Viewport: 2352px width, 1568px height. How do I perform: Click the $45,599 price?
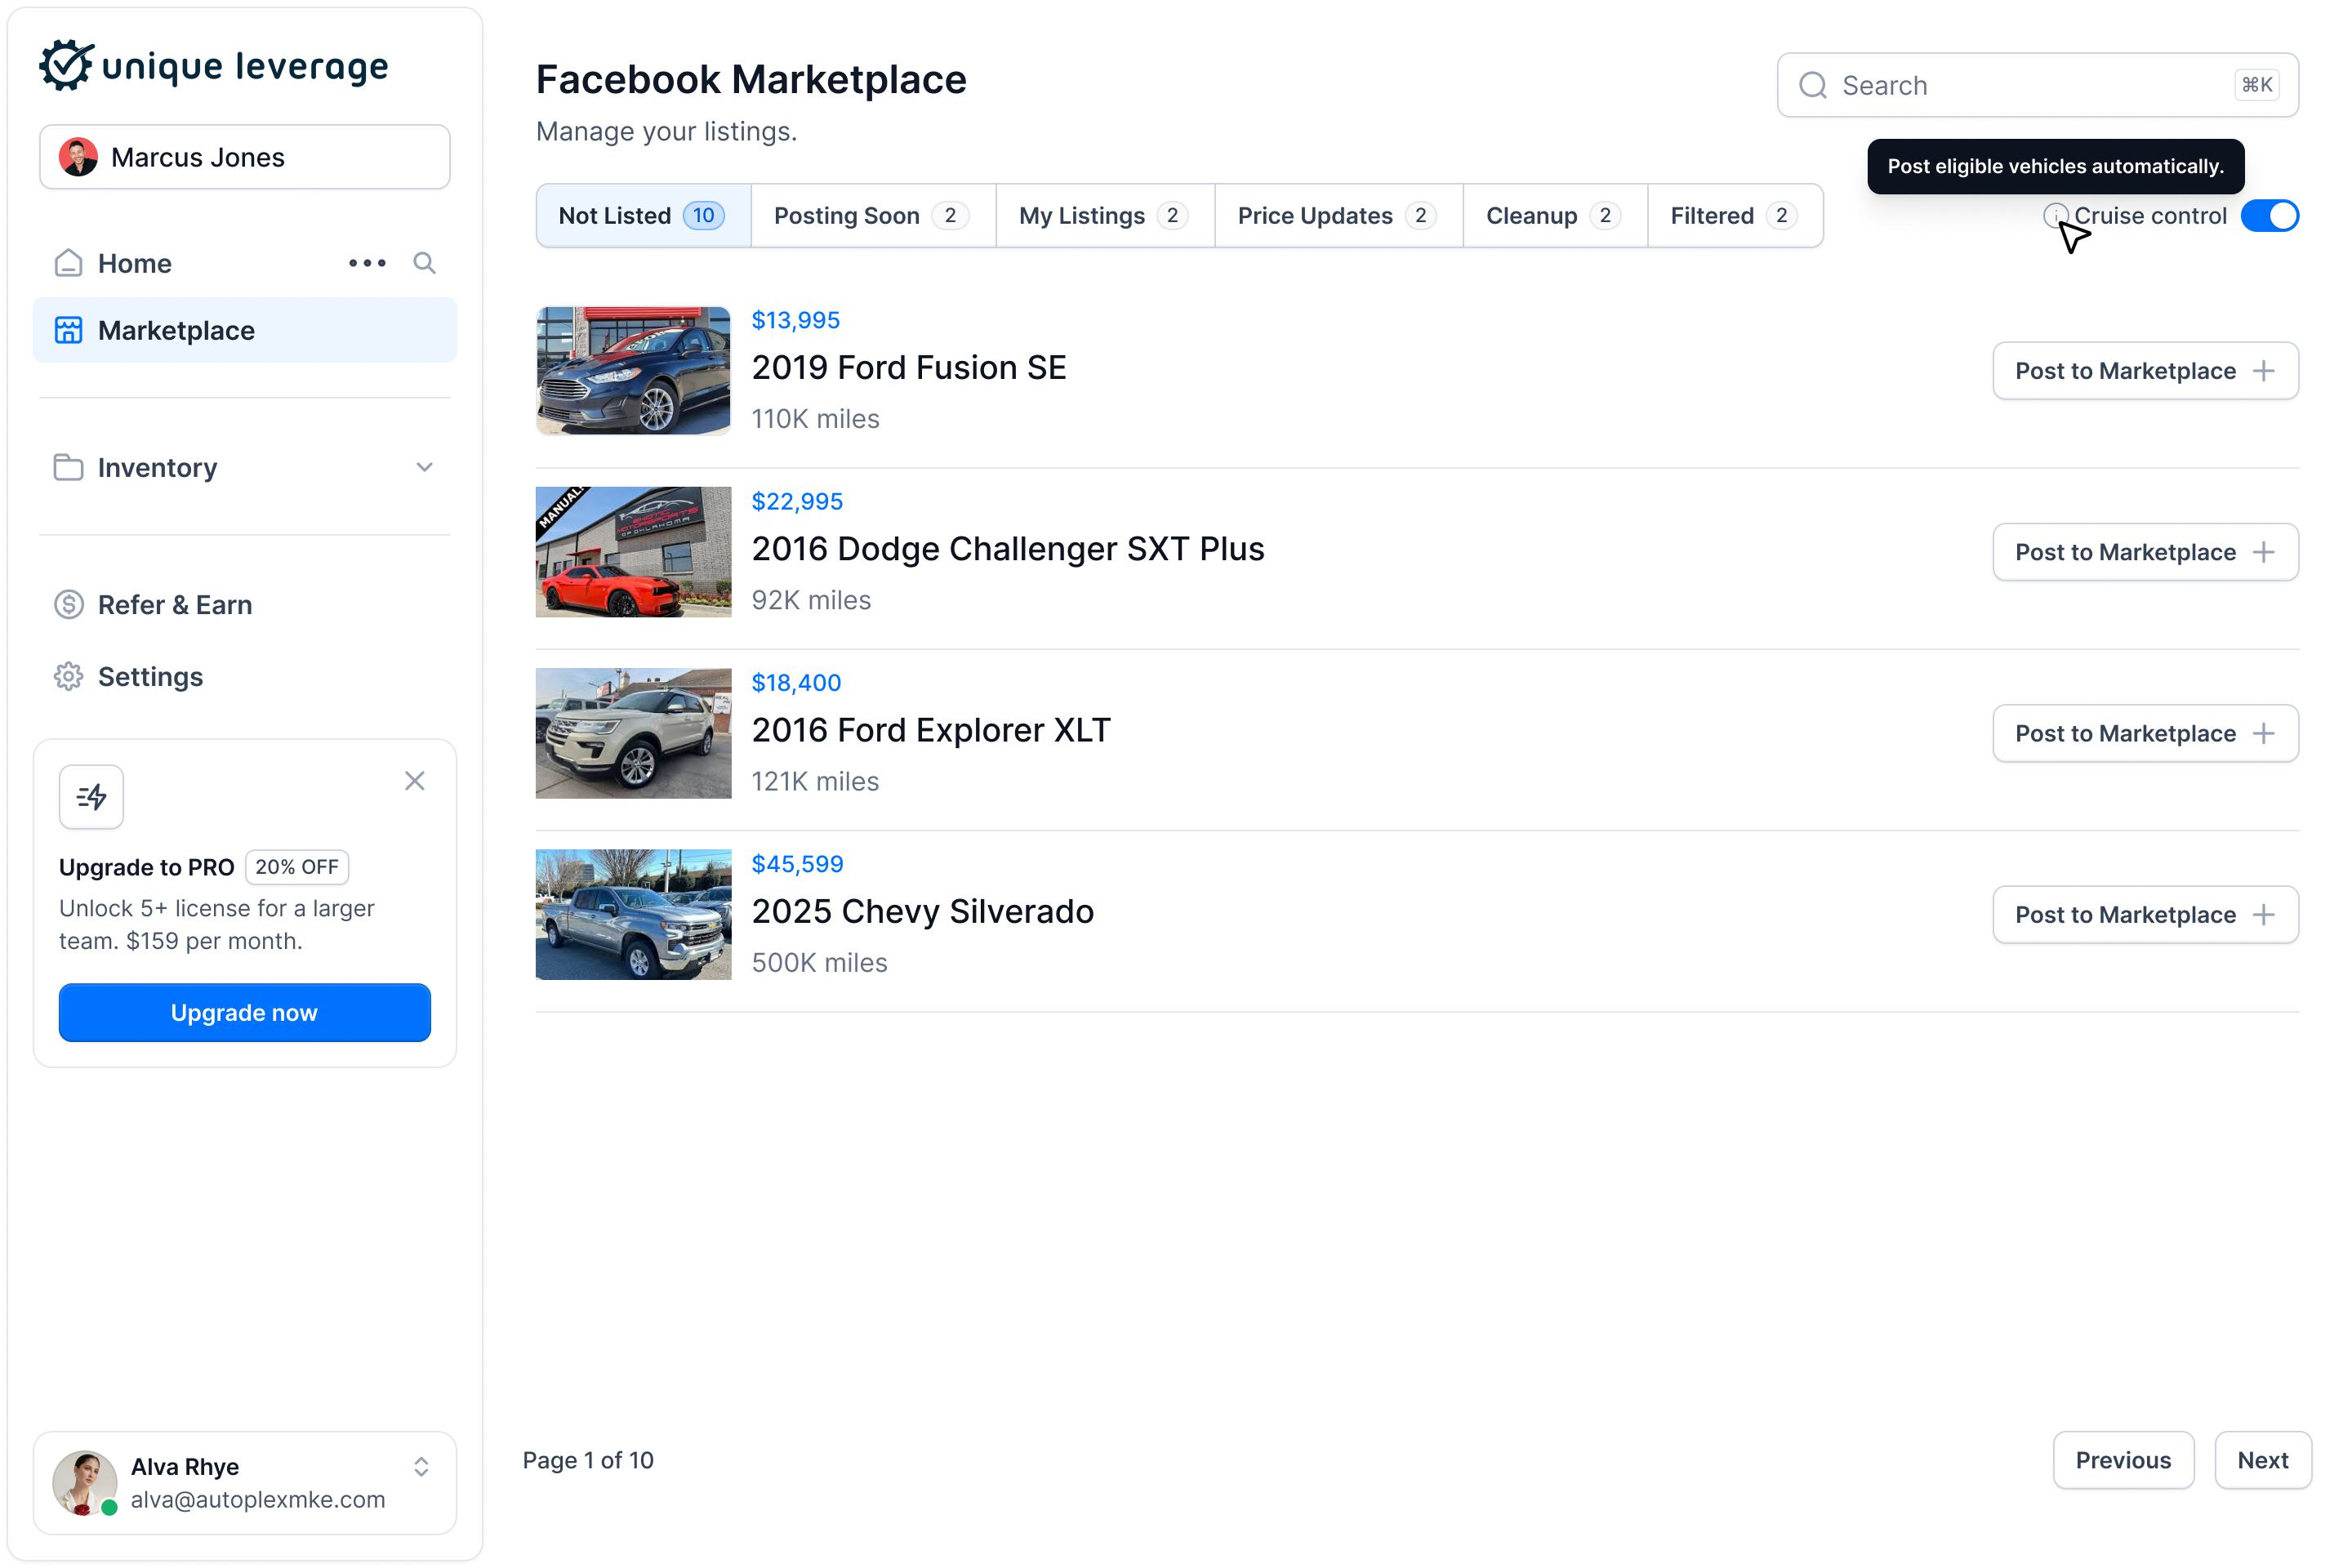tap(797, 863)
